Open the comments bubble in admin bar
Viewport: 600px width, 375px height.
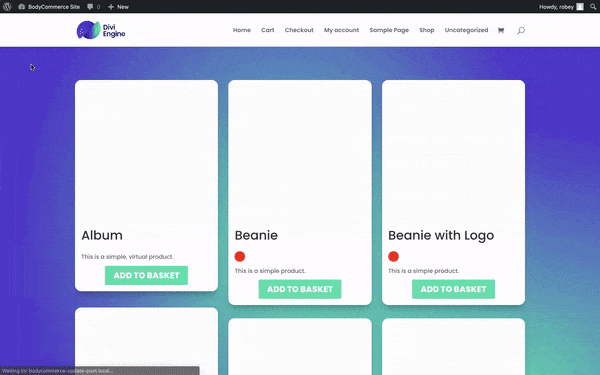pos(93,7)
